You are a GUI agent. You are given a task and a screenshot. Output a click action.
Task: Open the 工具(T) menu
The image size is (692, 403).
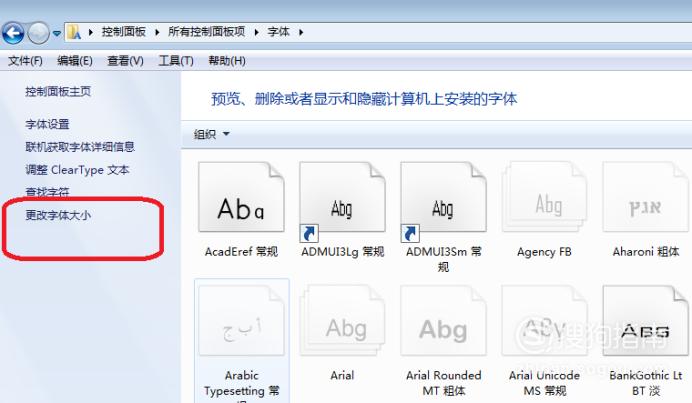pos(176,60)
